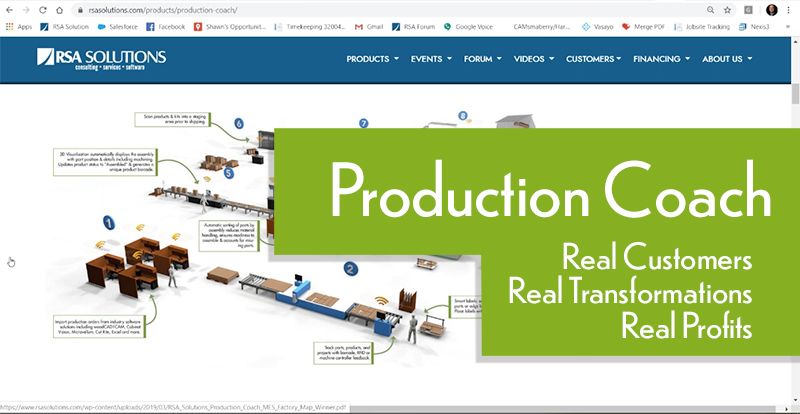The width and height of the screenshot is (800, 414).
Task: Click the "Track parts, products, and projects" caption
Action: [x=344, y=353]
